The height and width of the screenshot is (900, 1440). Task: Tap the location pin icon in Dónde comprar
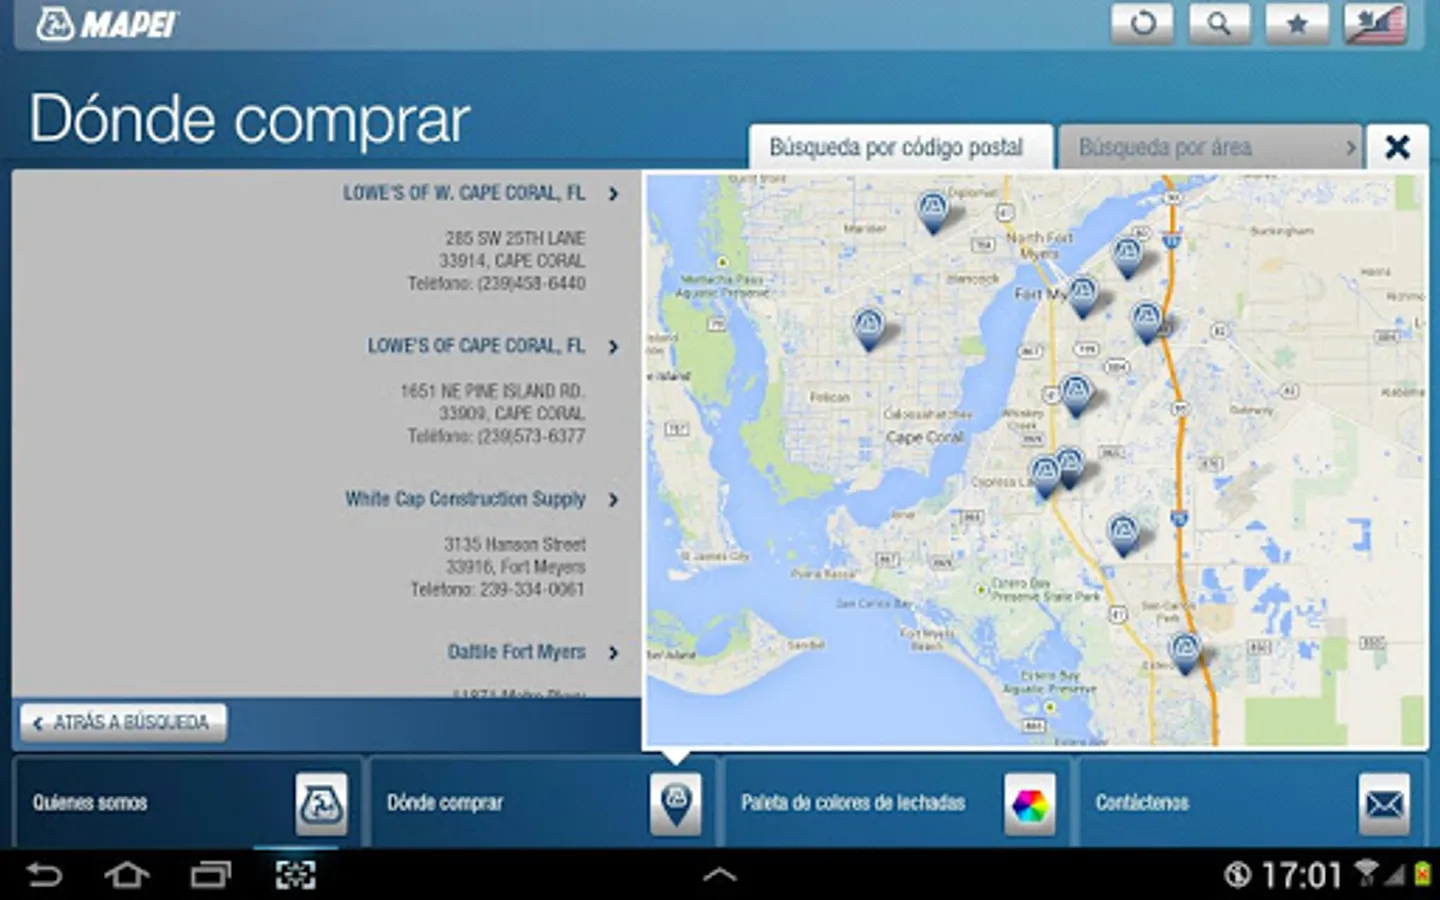[x=675, y=804]
